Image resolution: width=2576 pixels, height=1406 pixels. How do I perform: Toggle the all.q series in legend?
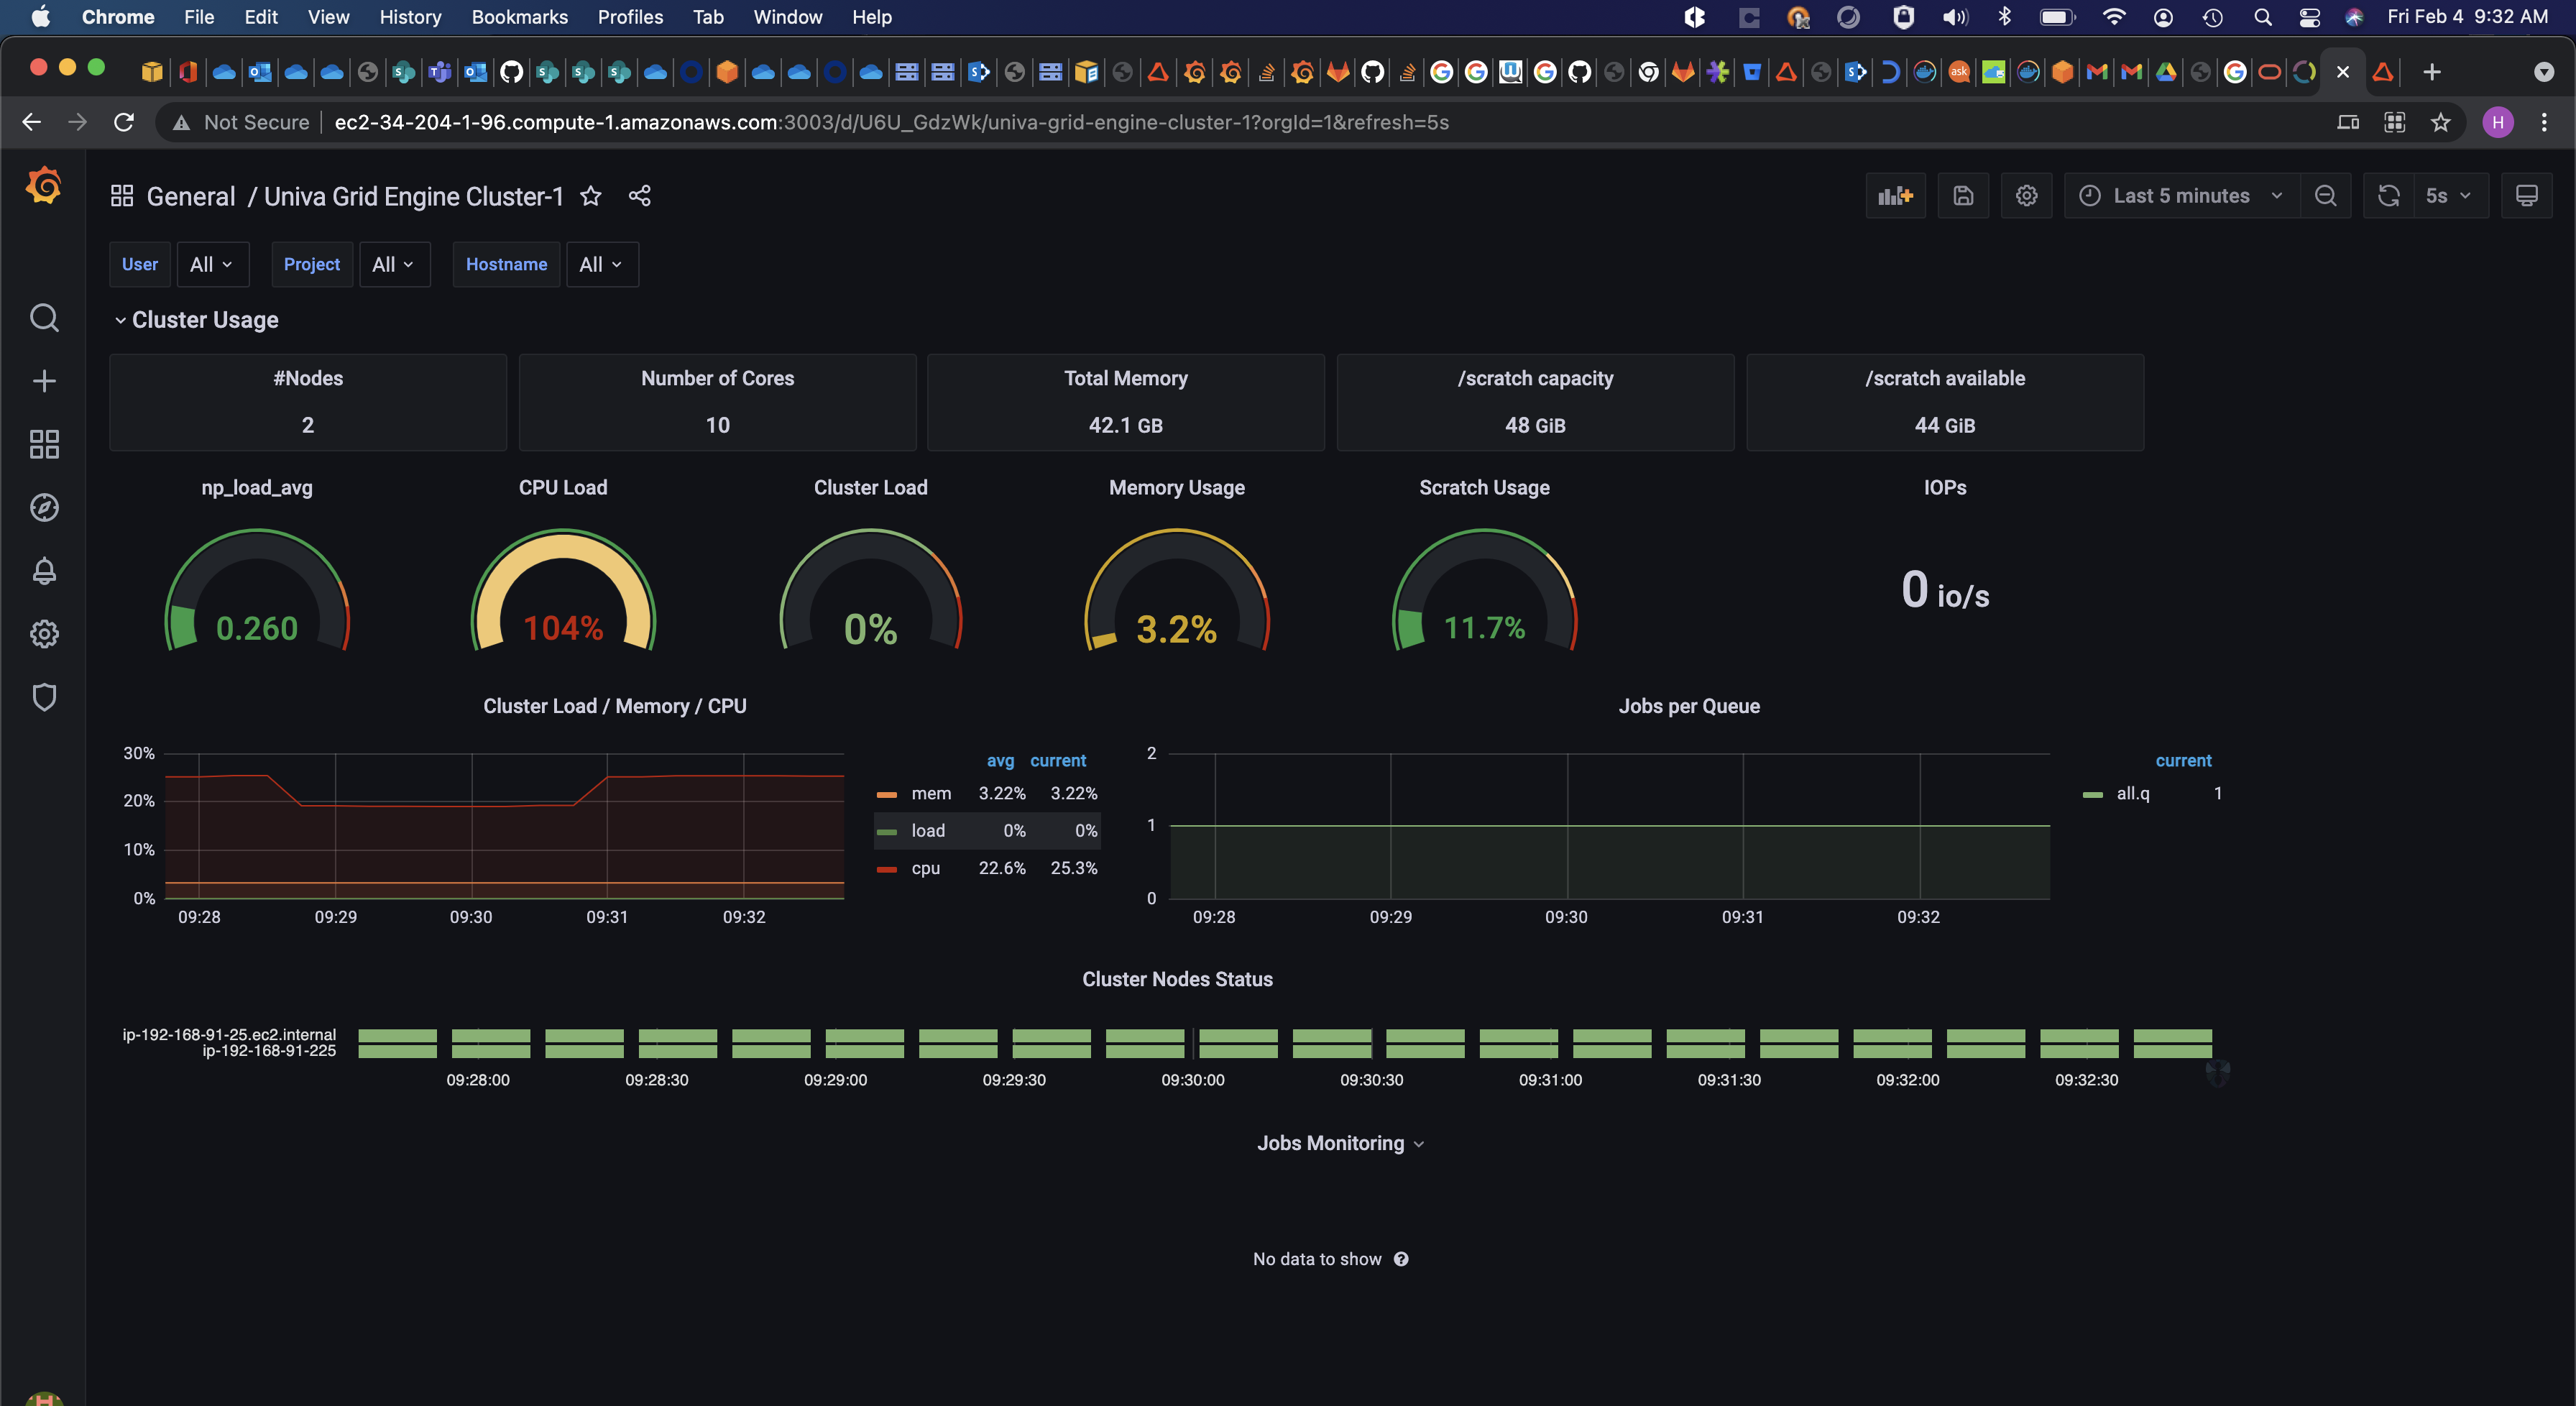point(2133,794)
